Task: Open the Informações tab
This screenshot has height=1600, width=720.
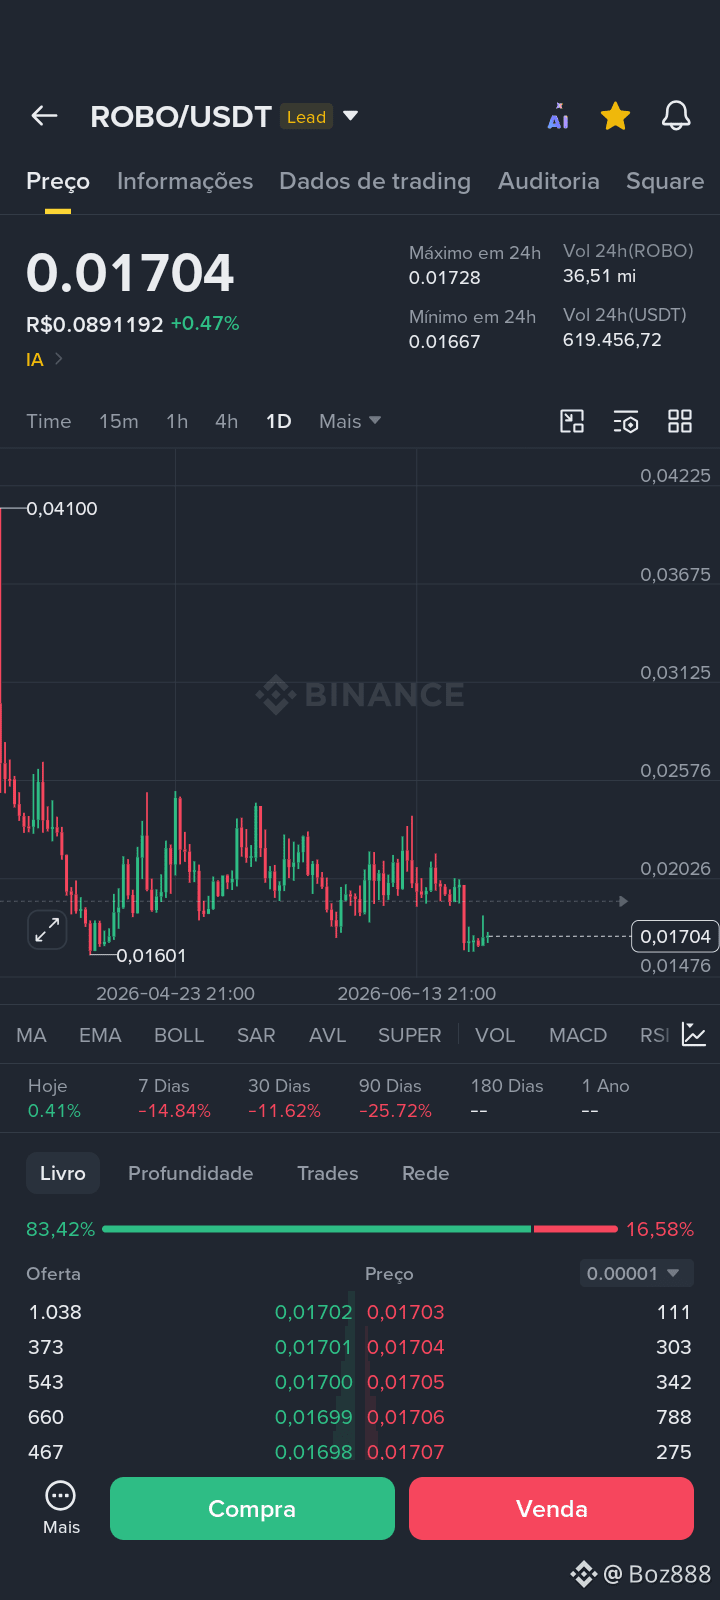Action: point(185,181)
